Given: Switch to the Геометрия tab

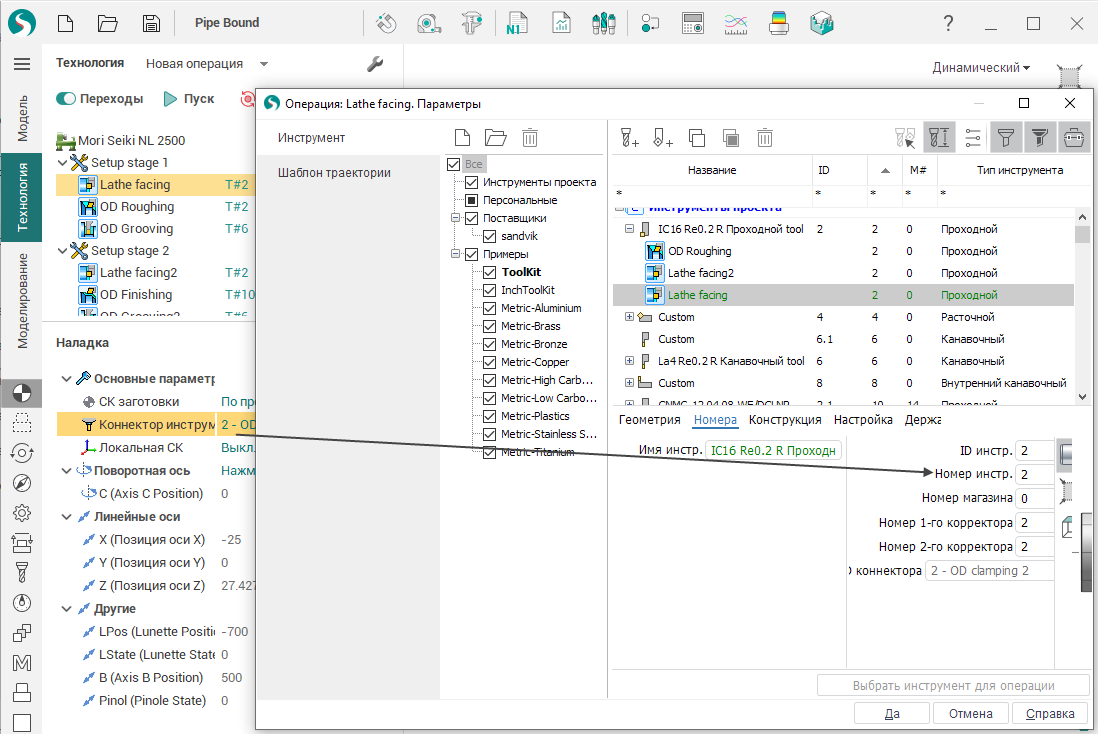Looking at the screenshot, I should click(x=649, y=420).
